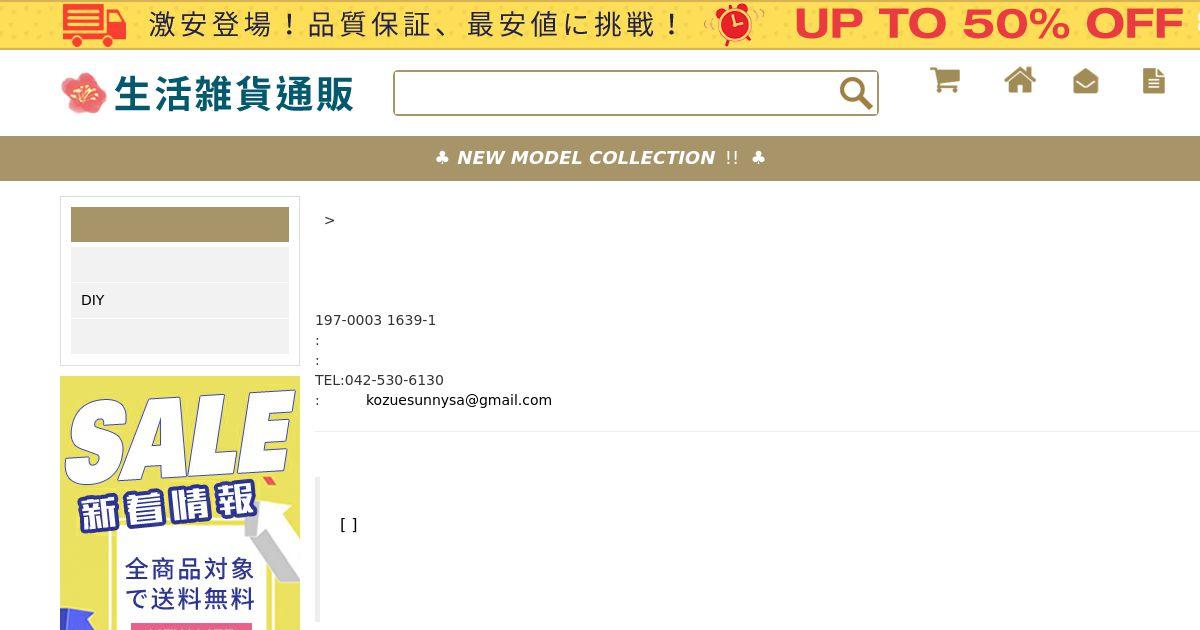Click the red alarm clock icon

pos(734,24)
